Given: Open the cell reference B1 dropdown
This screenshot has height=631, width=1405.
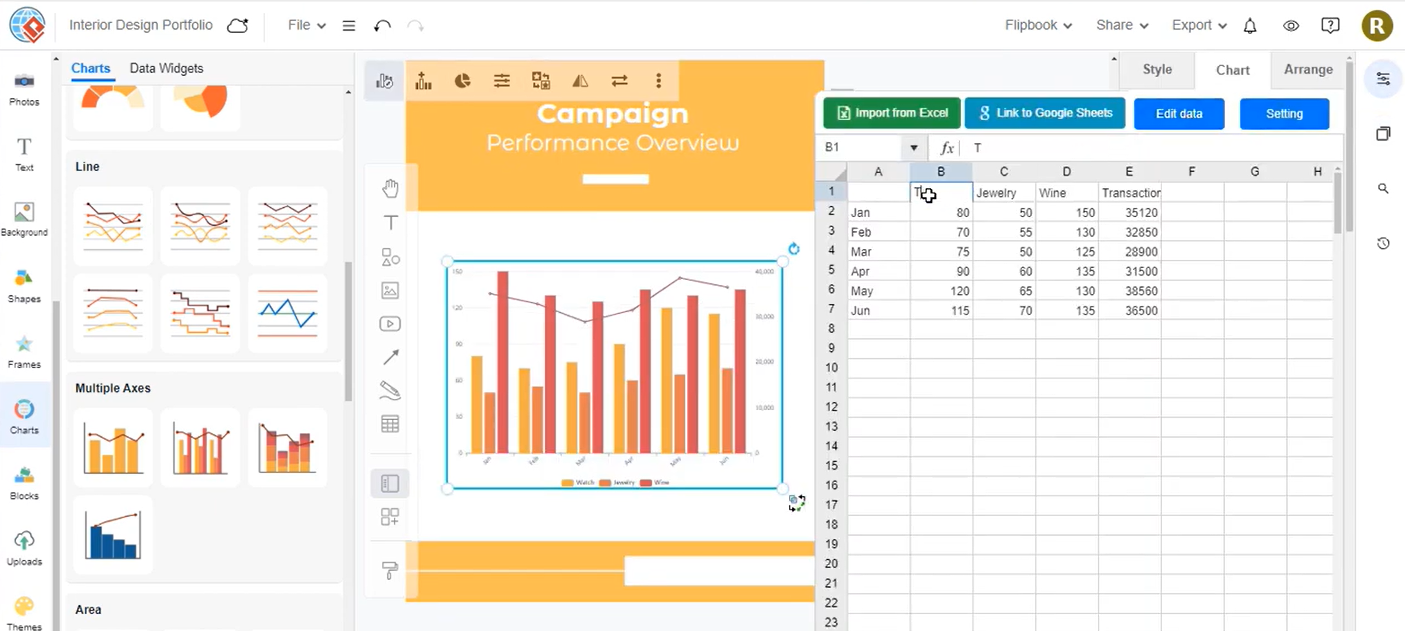Looking at the screenshot, I should pos(913,148).
